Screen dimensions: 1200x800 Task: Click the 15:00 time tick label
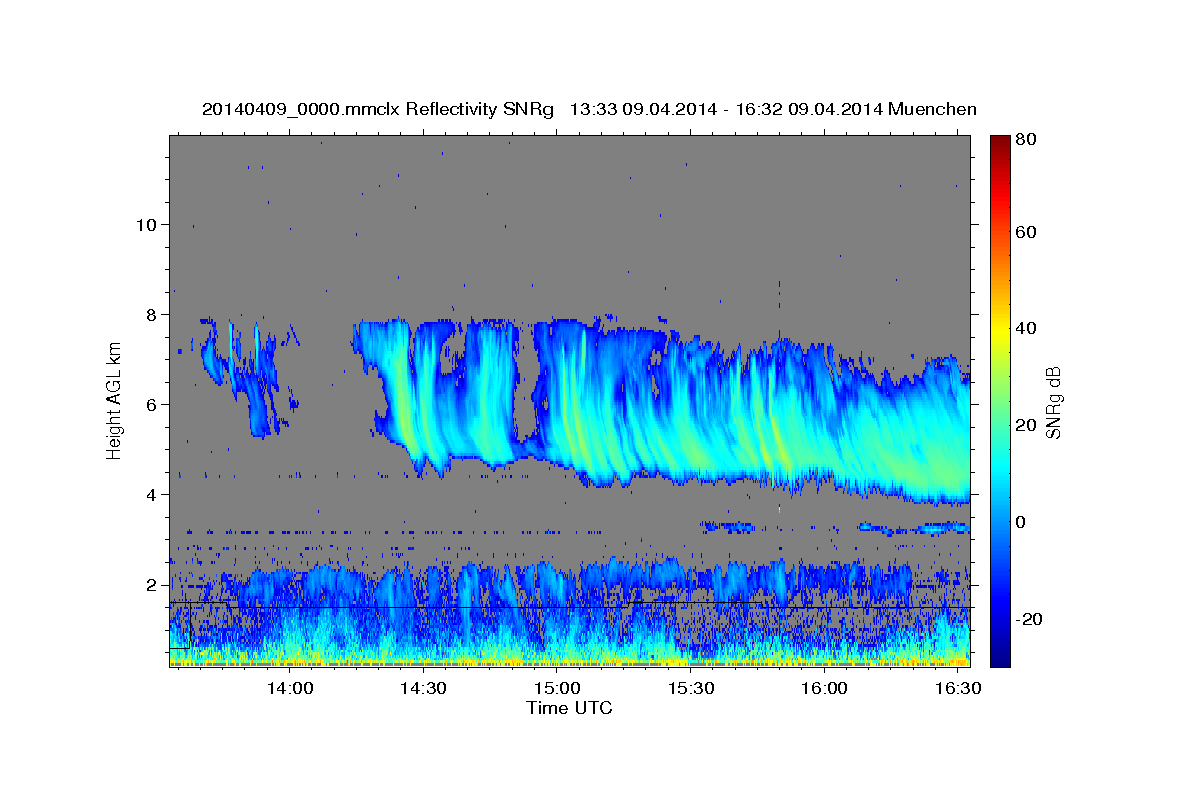[x=557, y=689]
